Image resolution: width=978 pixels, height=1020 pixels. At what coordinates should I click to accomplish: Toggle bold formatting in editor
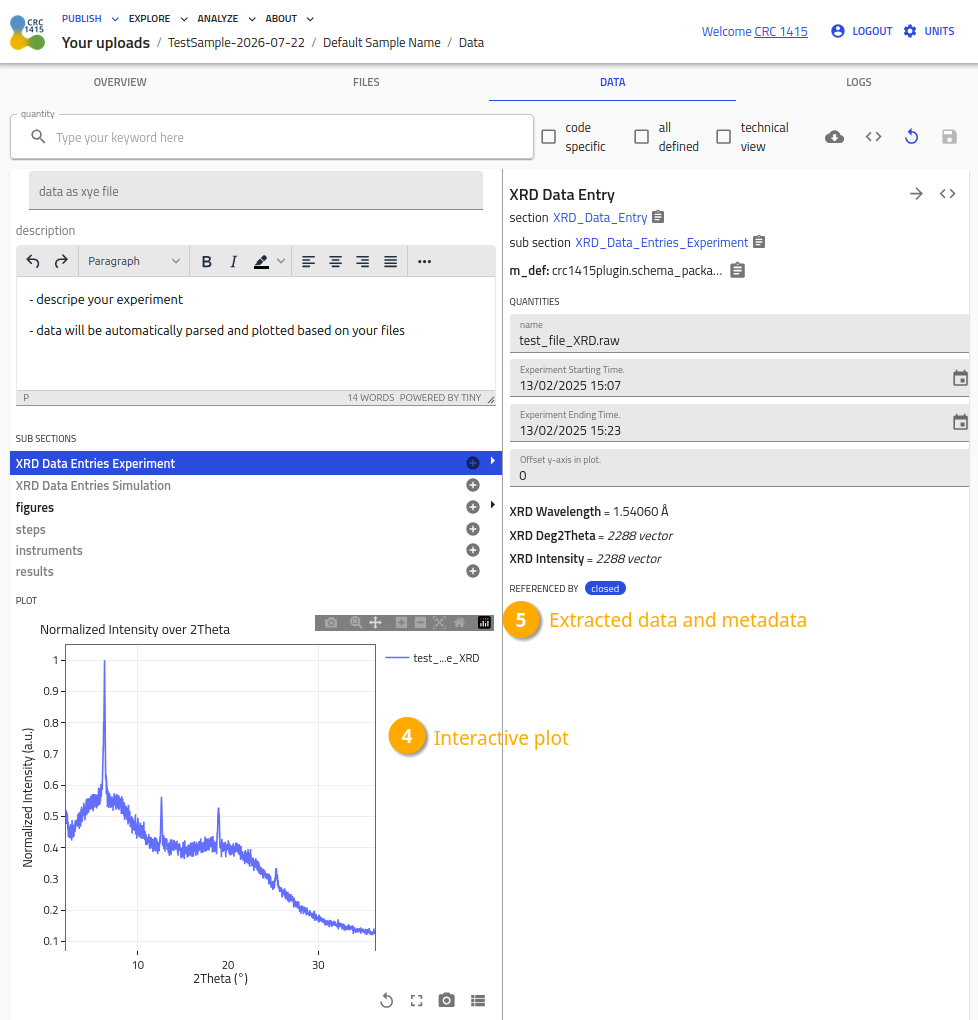click(x=206, y=262)
